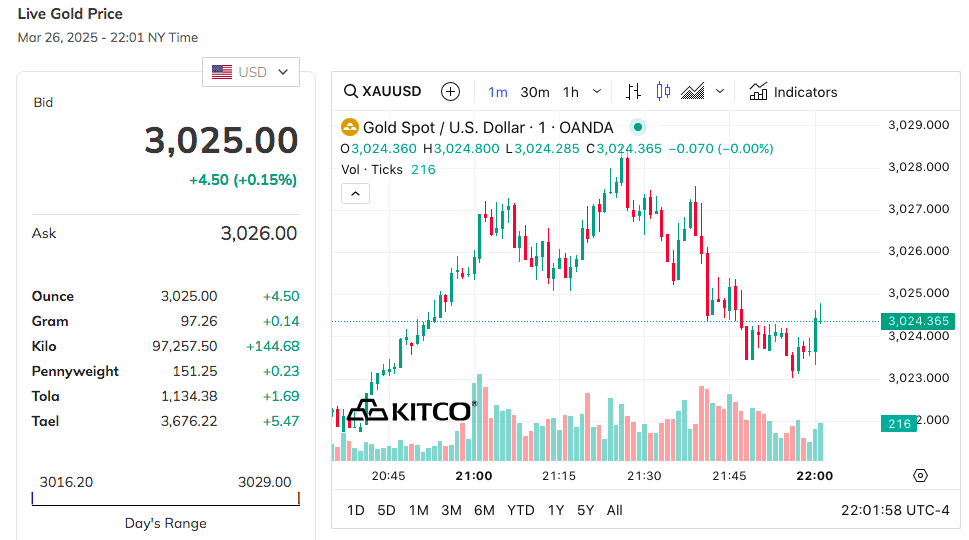Click the 22:01:58 UTC-4 timezone button

pyautogui.click(x=895, y=510)
